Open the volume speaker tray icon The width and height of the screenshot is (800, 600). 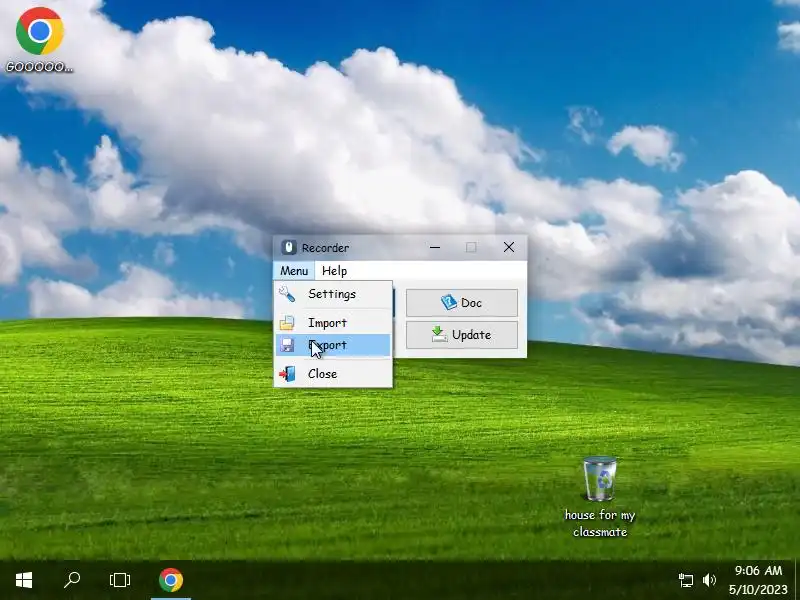(709, 580)
